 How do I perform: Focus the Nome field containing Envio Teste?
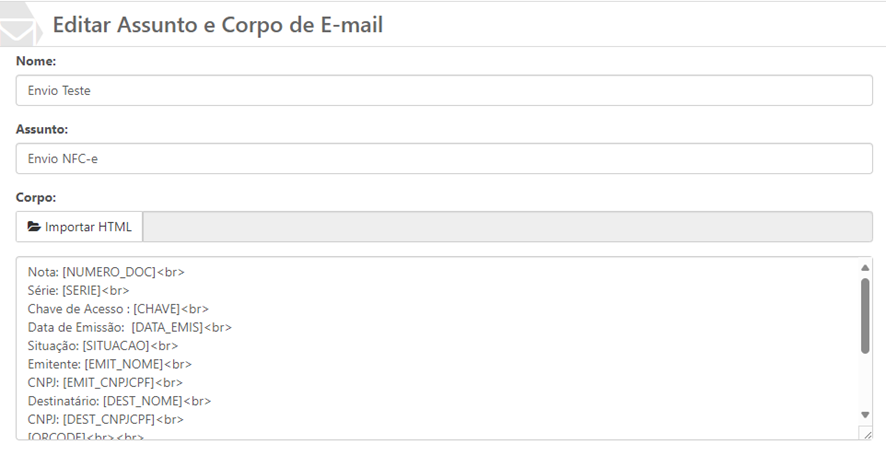point(444,90)
